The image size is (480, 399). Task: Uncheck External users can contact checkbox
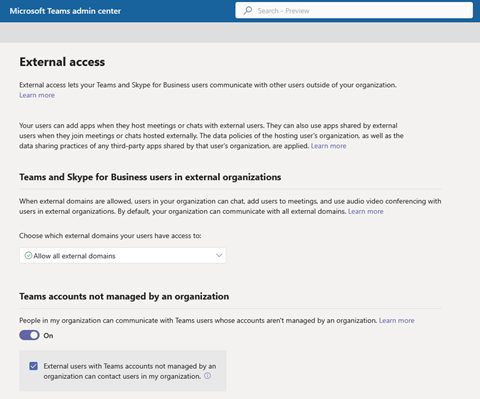(x=33, y=366)
